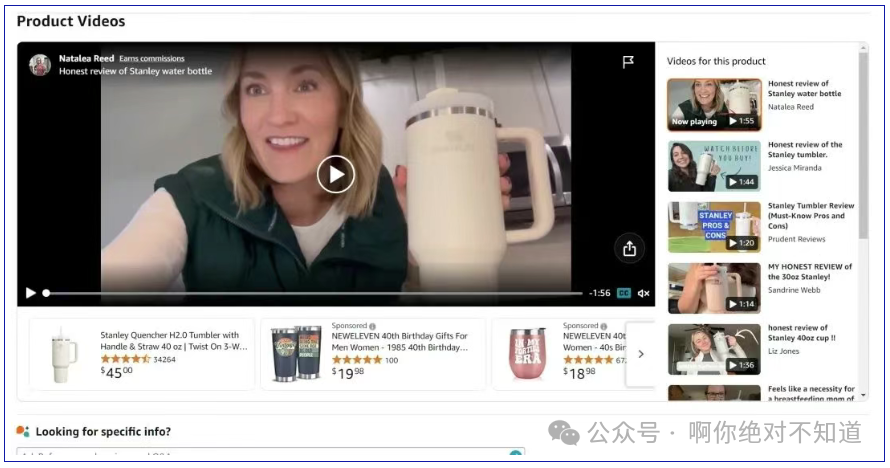The height and width of the screenshot is (468, 890).
Task: Play Liz Jones Stanley 40oz cup video
Action: pos(714,349)
